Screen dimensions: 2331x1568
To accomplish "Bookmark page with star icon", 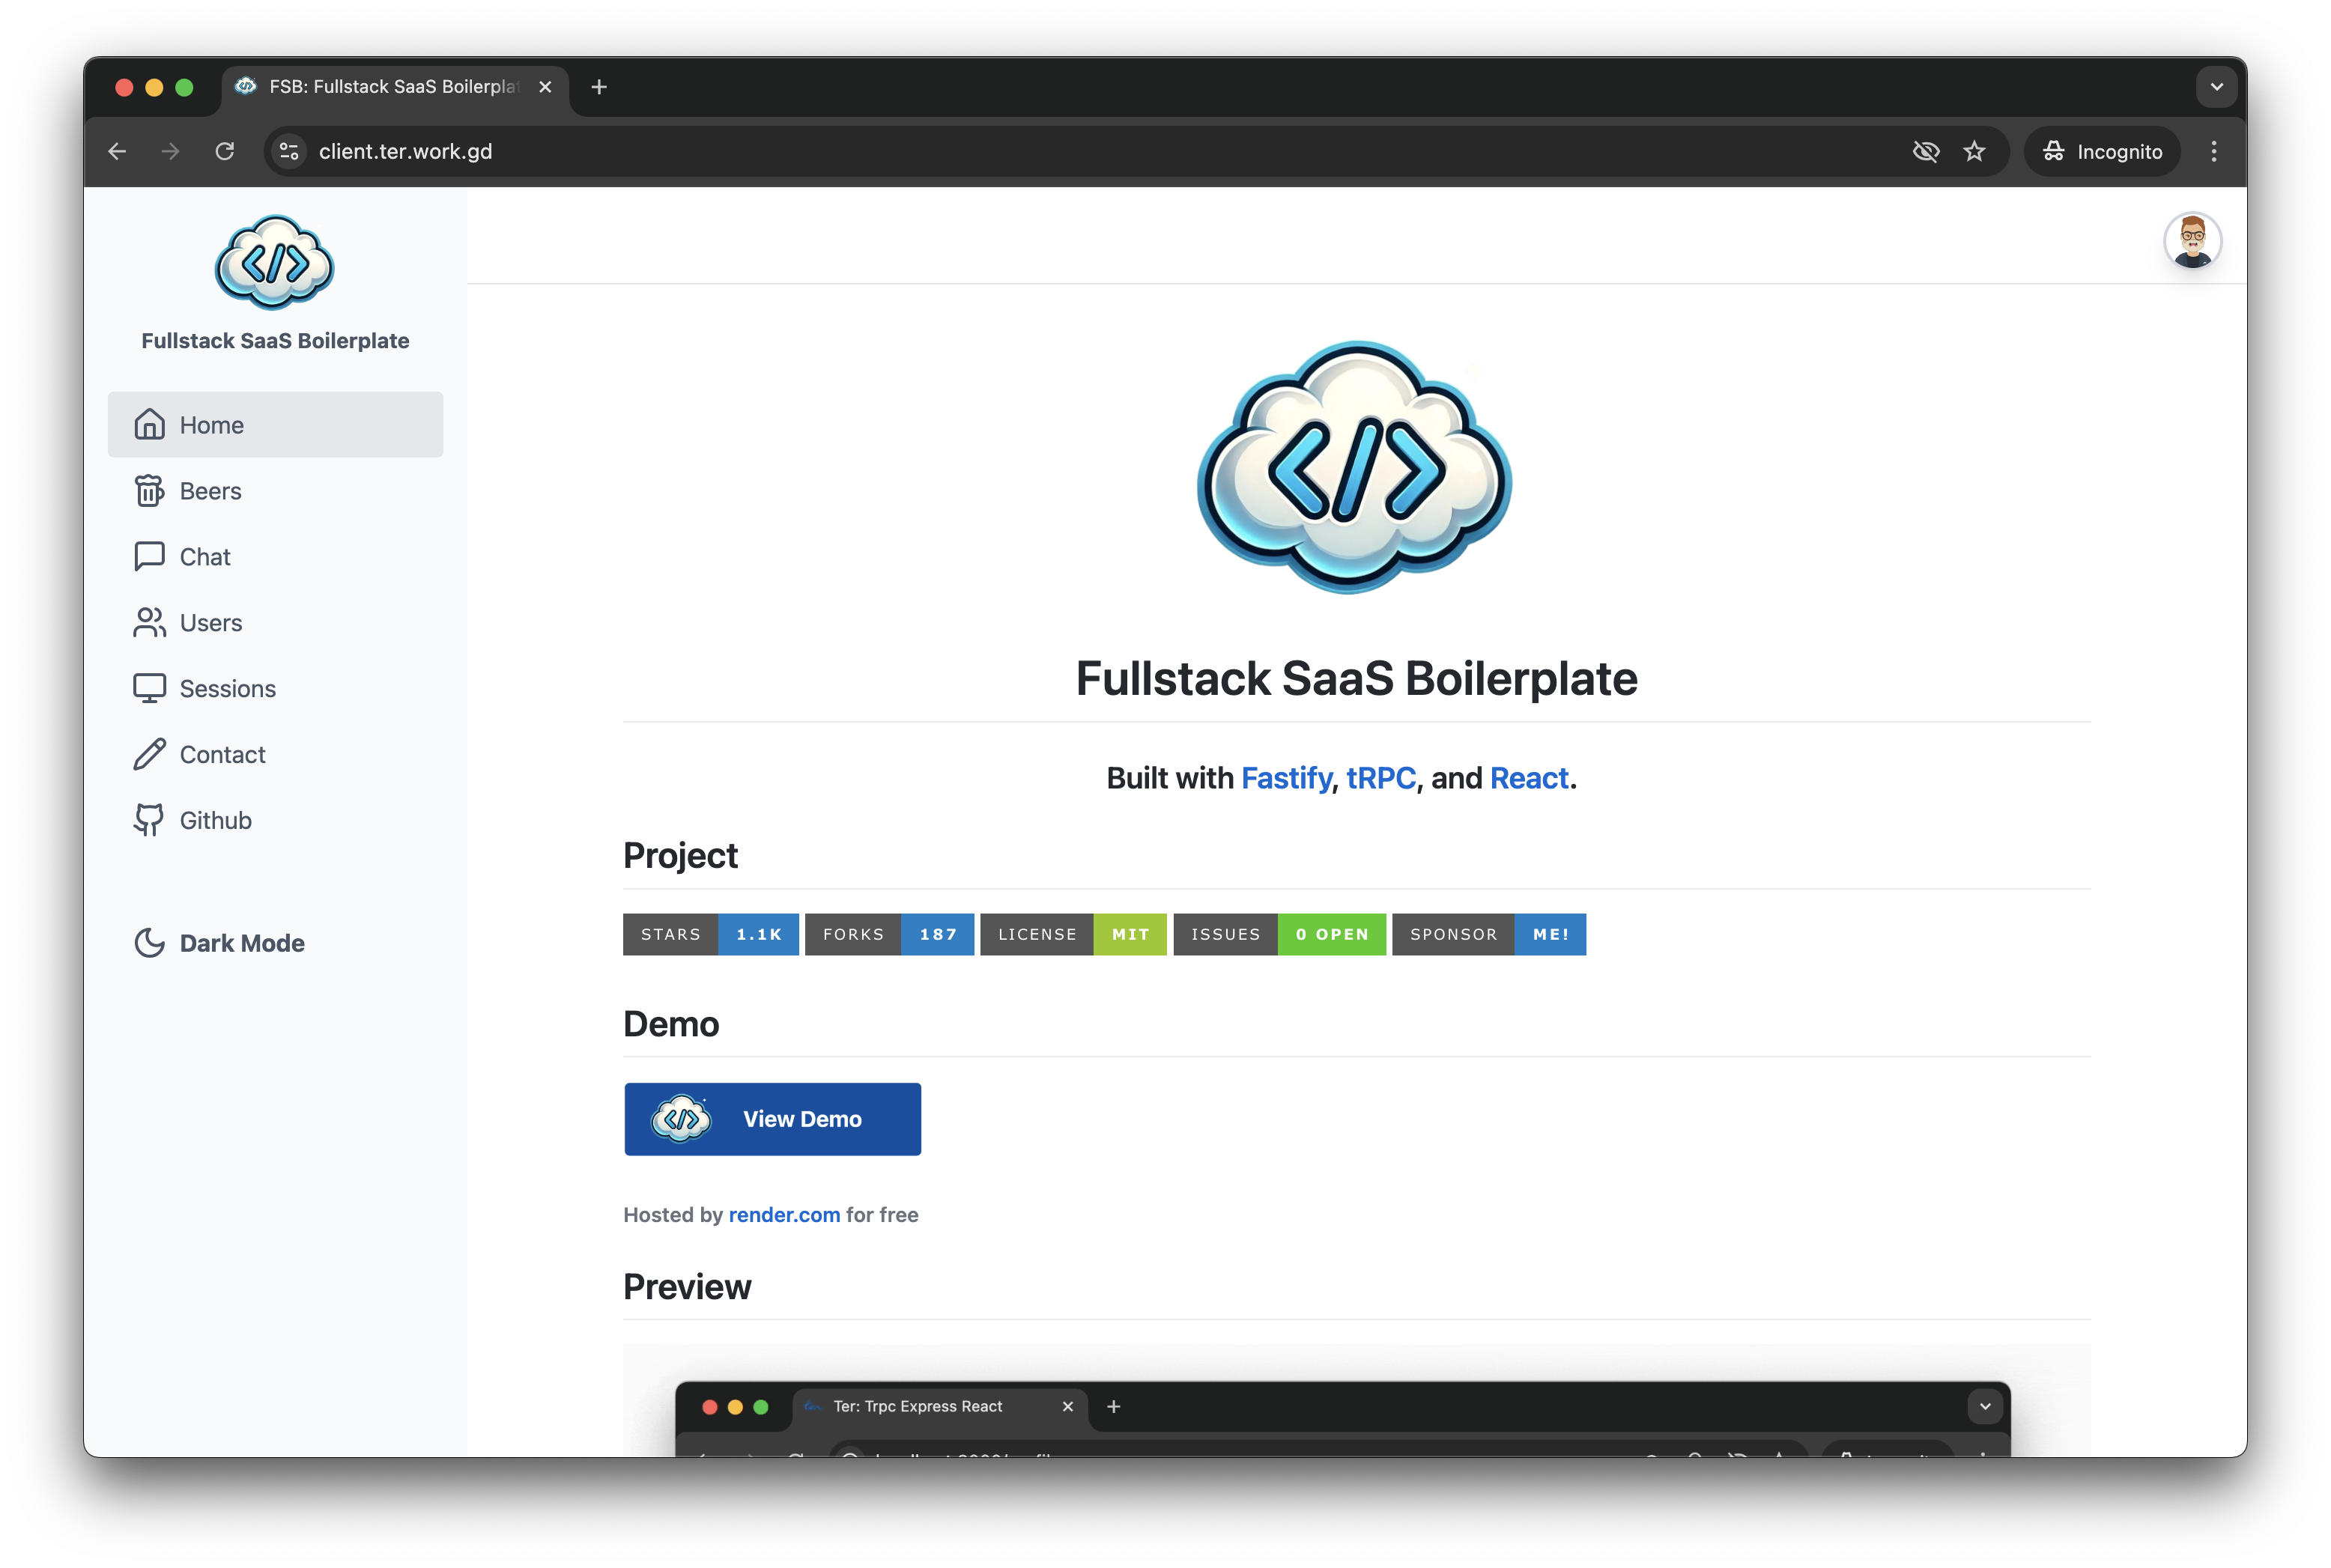I will click(x=1973, y=151).
